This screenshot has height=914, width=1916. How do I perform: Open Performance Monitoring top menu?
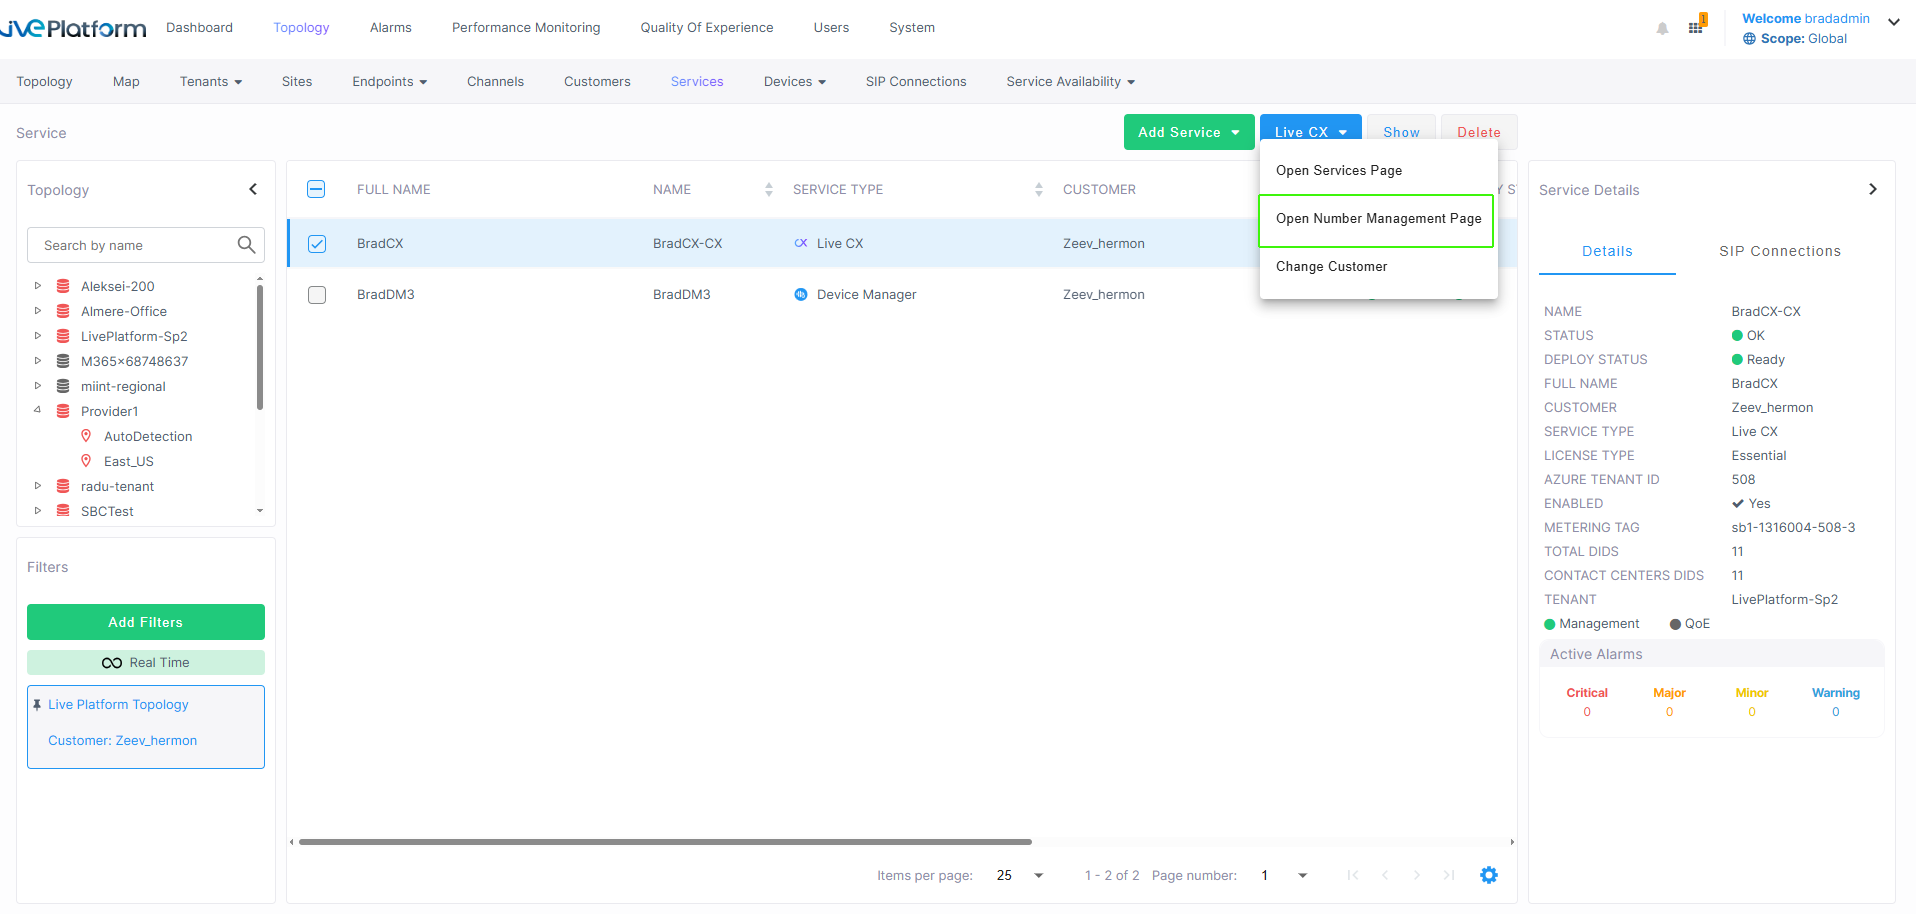[x=526, y=28]
